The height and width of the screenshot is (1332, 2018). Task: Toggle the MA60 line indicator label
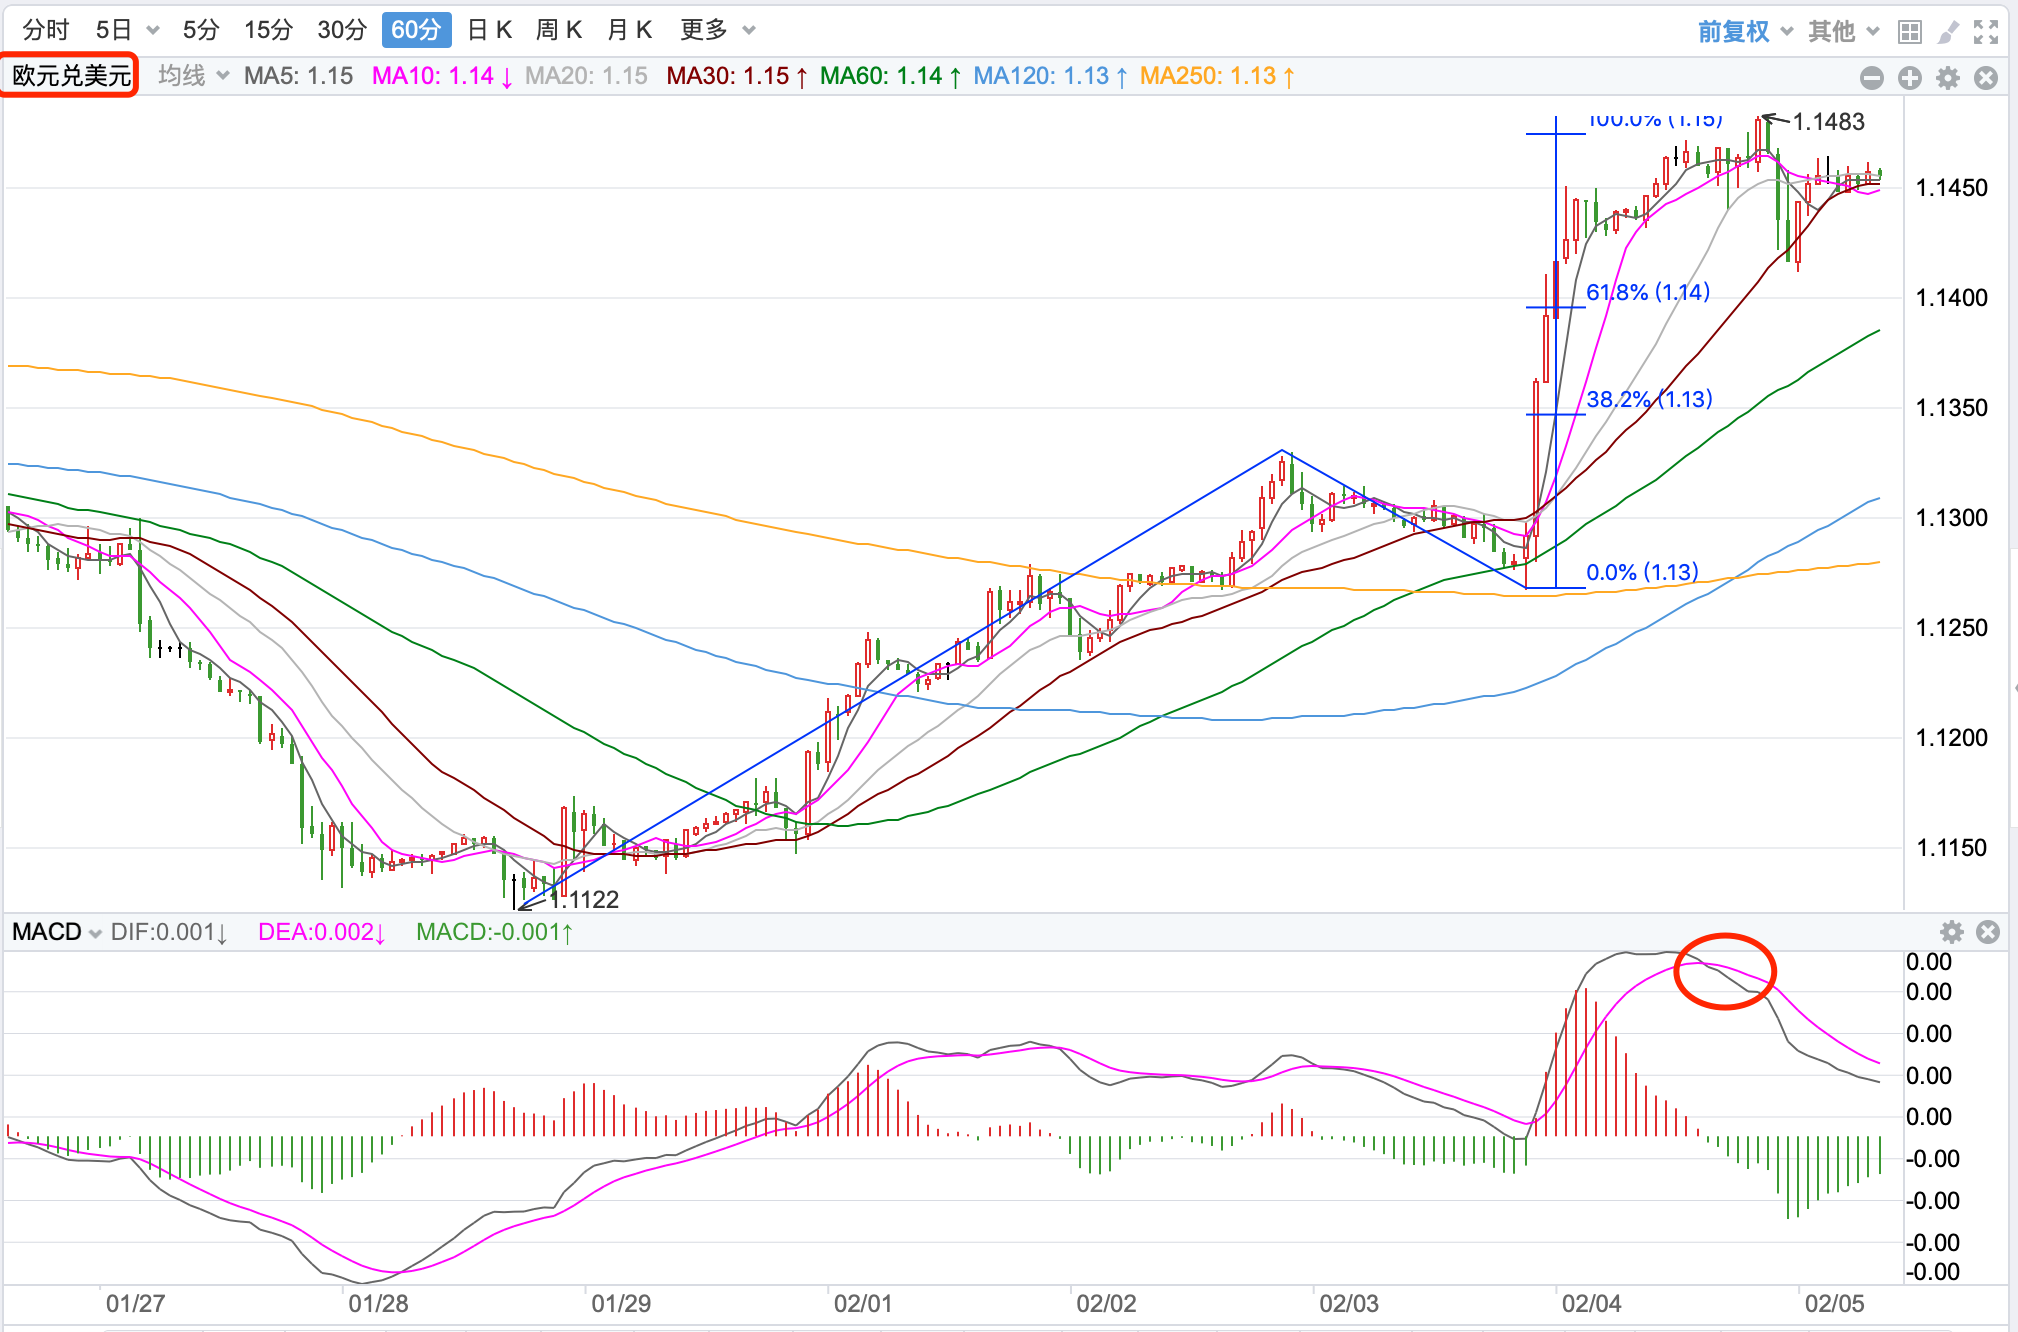click(x=889, y=76)
